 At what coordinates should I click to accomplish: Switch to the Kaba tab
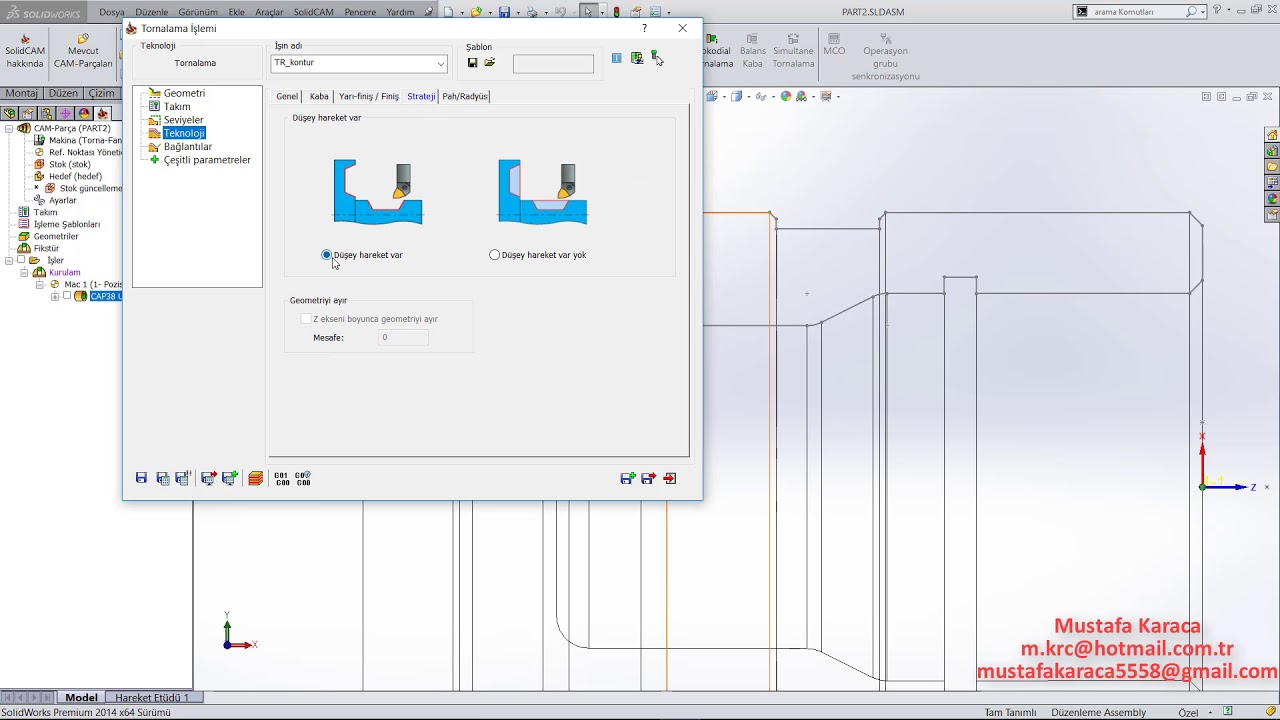coord(319,96)
